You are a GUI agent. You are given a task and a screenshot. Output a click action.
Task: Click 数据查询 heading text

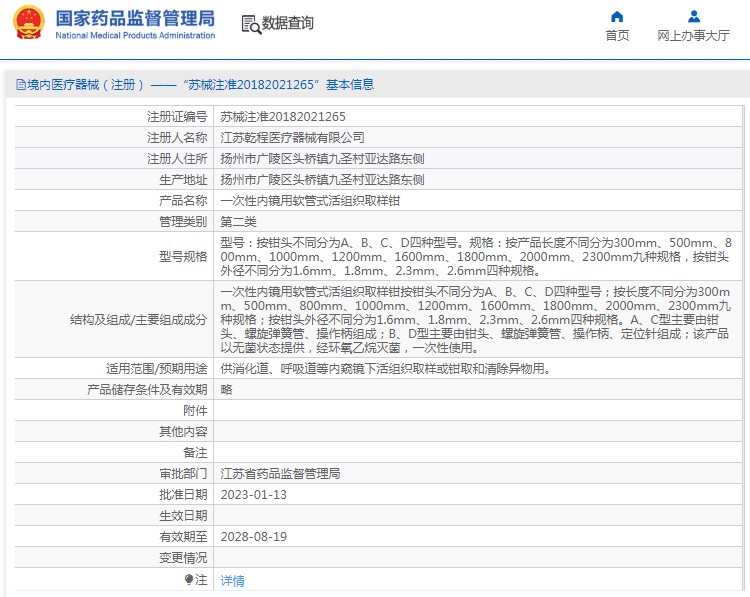(287, 23)
